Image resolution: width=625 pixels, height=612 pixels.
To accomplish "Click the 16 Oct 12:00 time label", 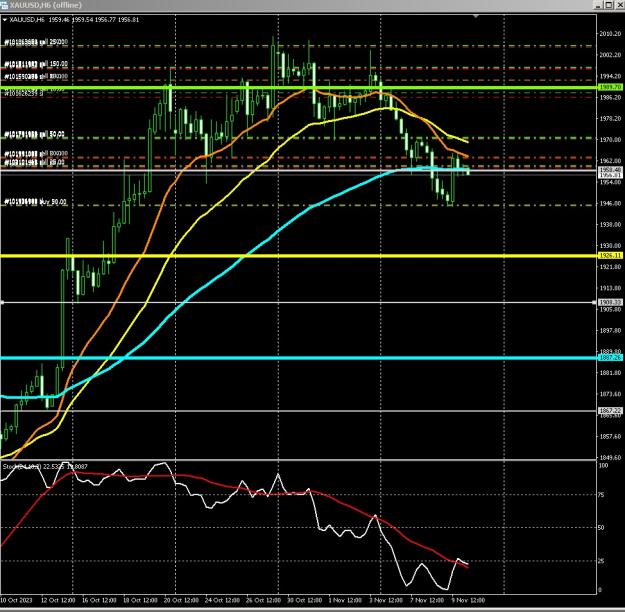I will coord(99,600).
